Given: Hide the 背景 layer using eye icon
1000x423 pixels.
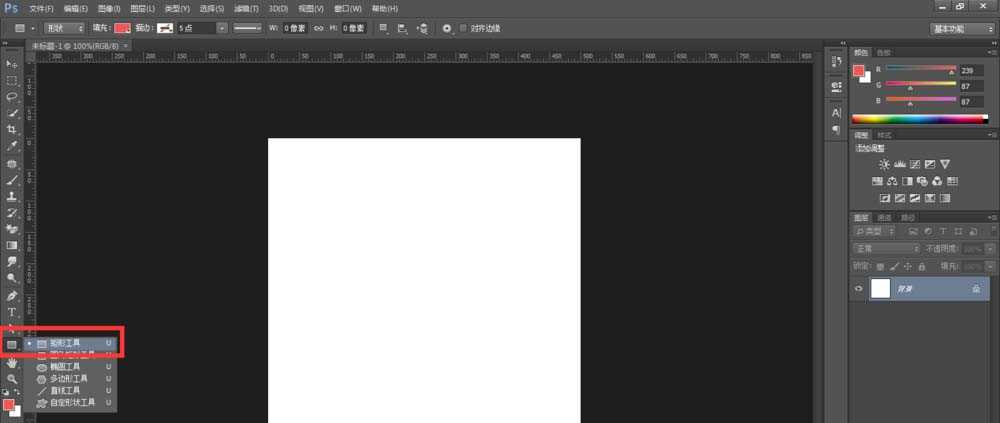Looking at the screenshot, I should point(859,288).
